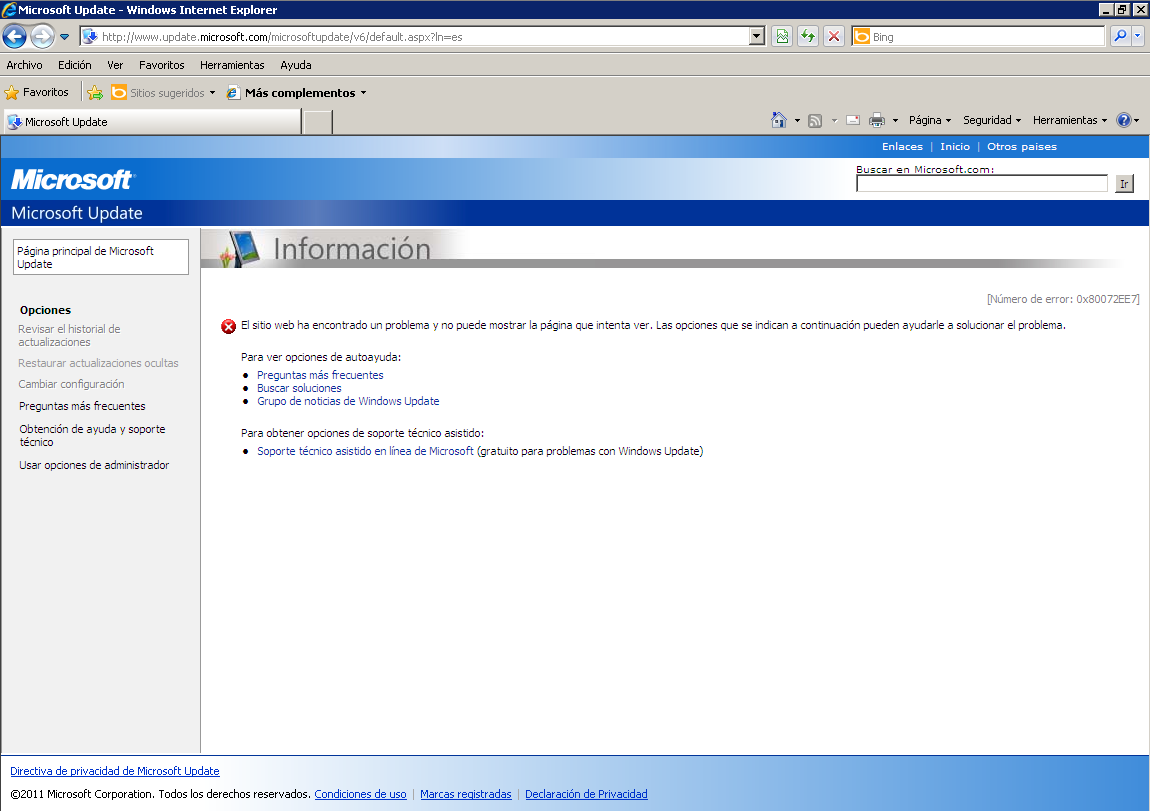
Task: Open the Favoritos menu in menu bar
Action: pos(161,65)
